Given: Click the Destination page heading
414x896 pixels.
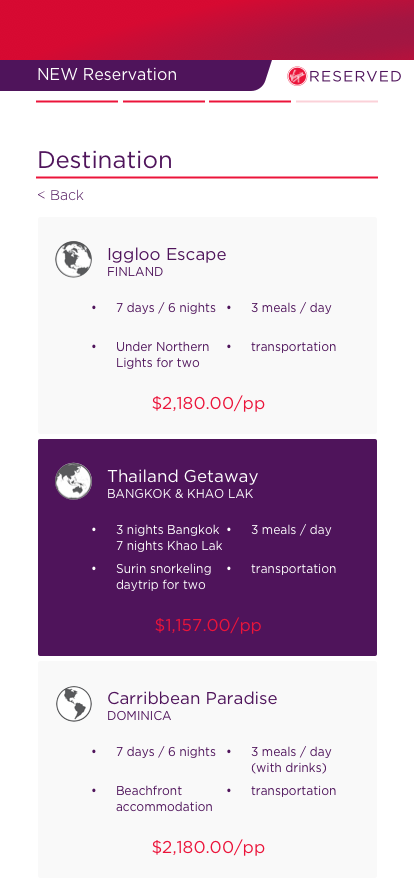Looking at the screenshot, I should 105,160.
